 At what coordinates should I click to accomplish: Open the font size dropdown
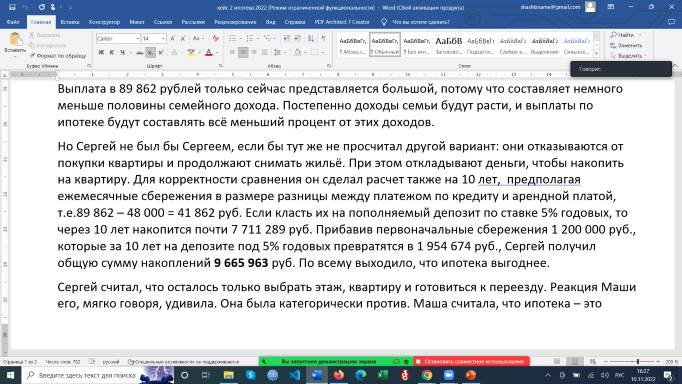[163, 39]
